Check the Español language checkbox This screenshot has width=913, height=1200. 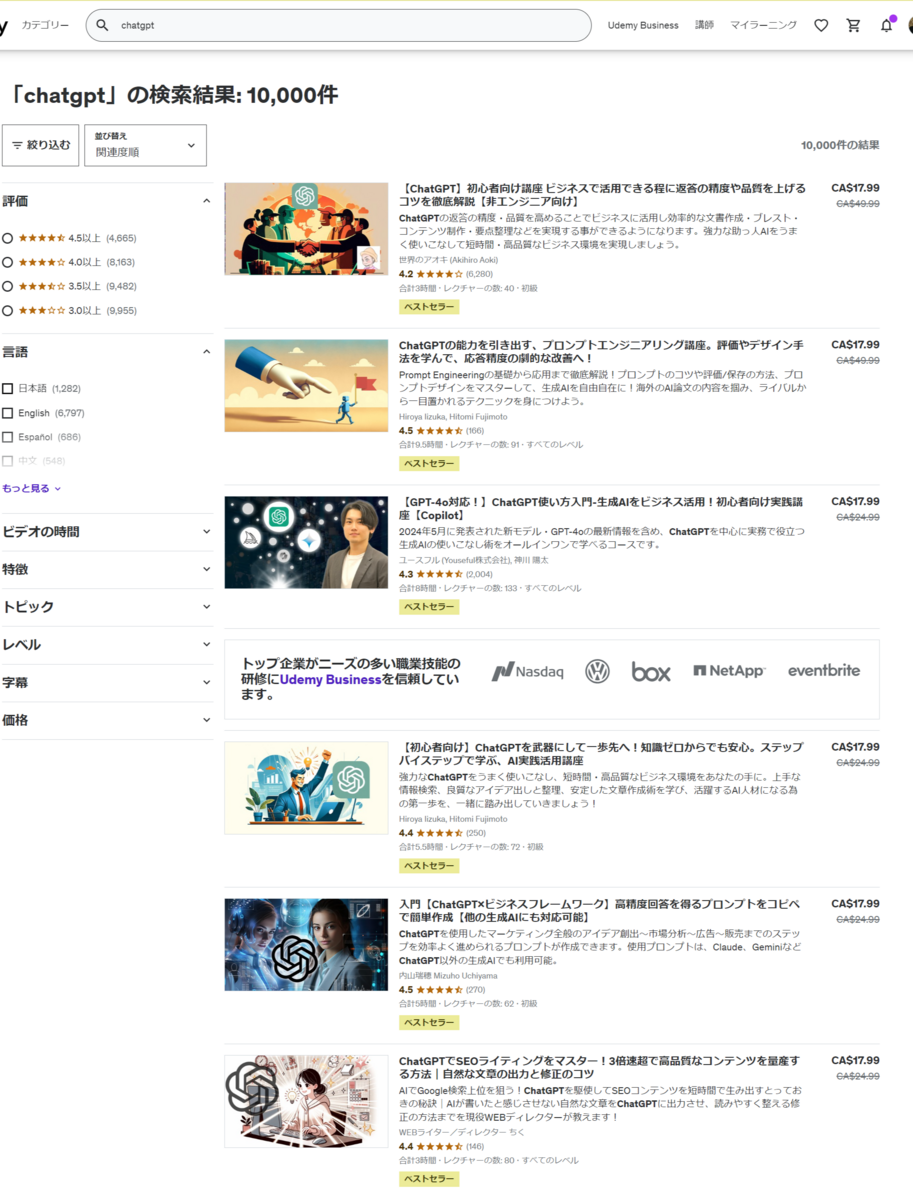pyautogui.click(x=8, y=437)
